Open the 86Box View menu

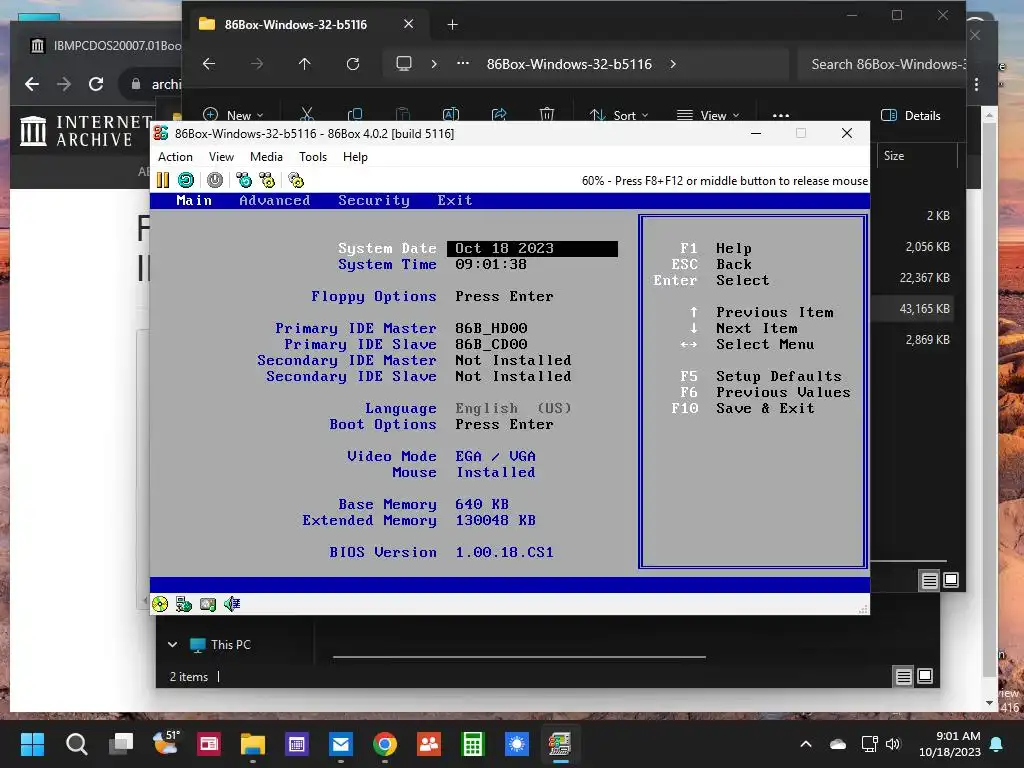[x=221, y=157]
